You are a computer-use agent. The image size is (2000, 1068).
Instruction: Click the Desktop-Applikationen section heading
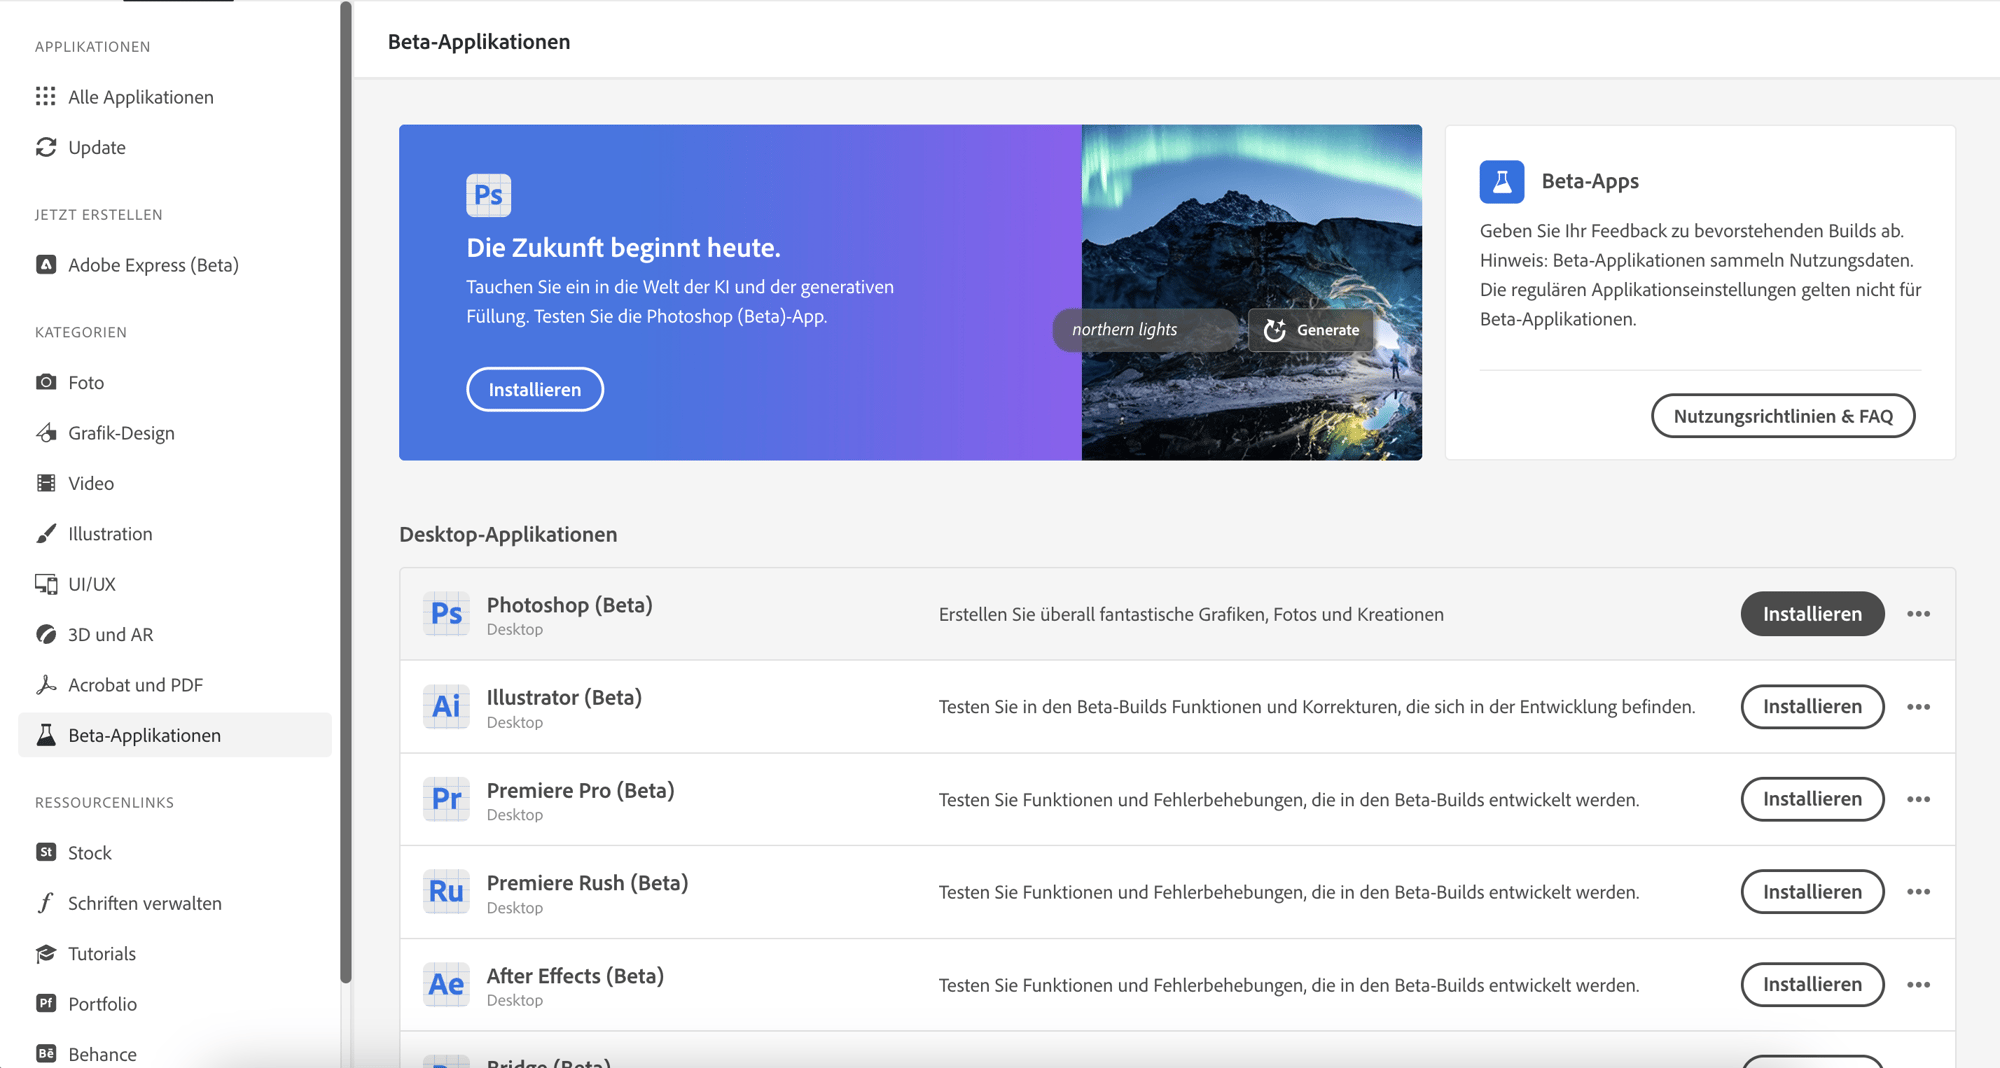click(x=508, y=534)
